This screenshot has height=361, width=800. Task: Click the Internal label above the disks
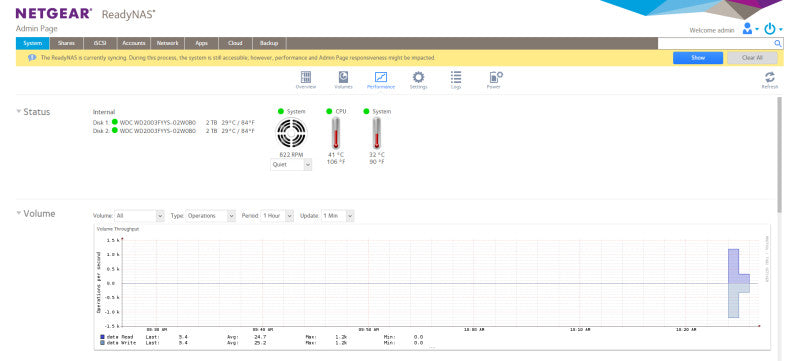(x=104, y=112)
